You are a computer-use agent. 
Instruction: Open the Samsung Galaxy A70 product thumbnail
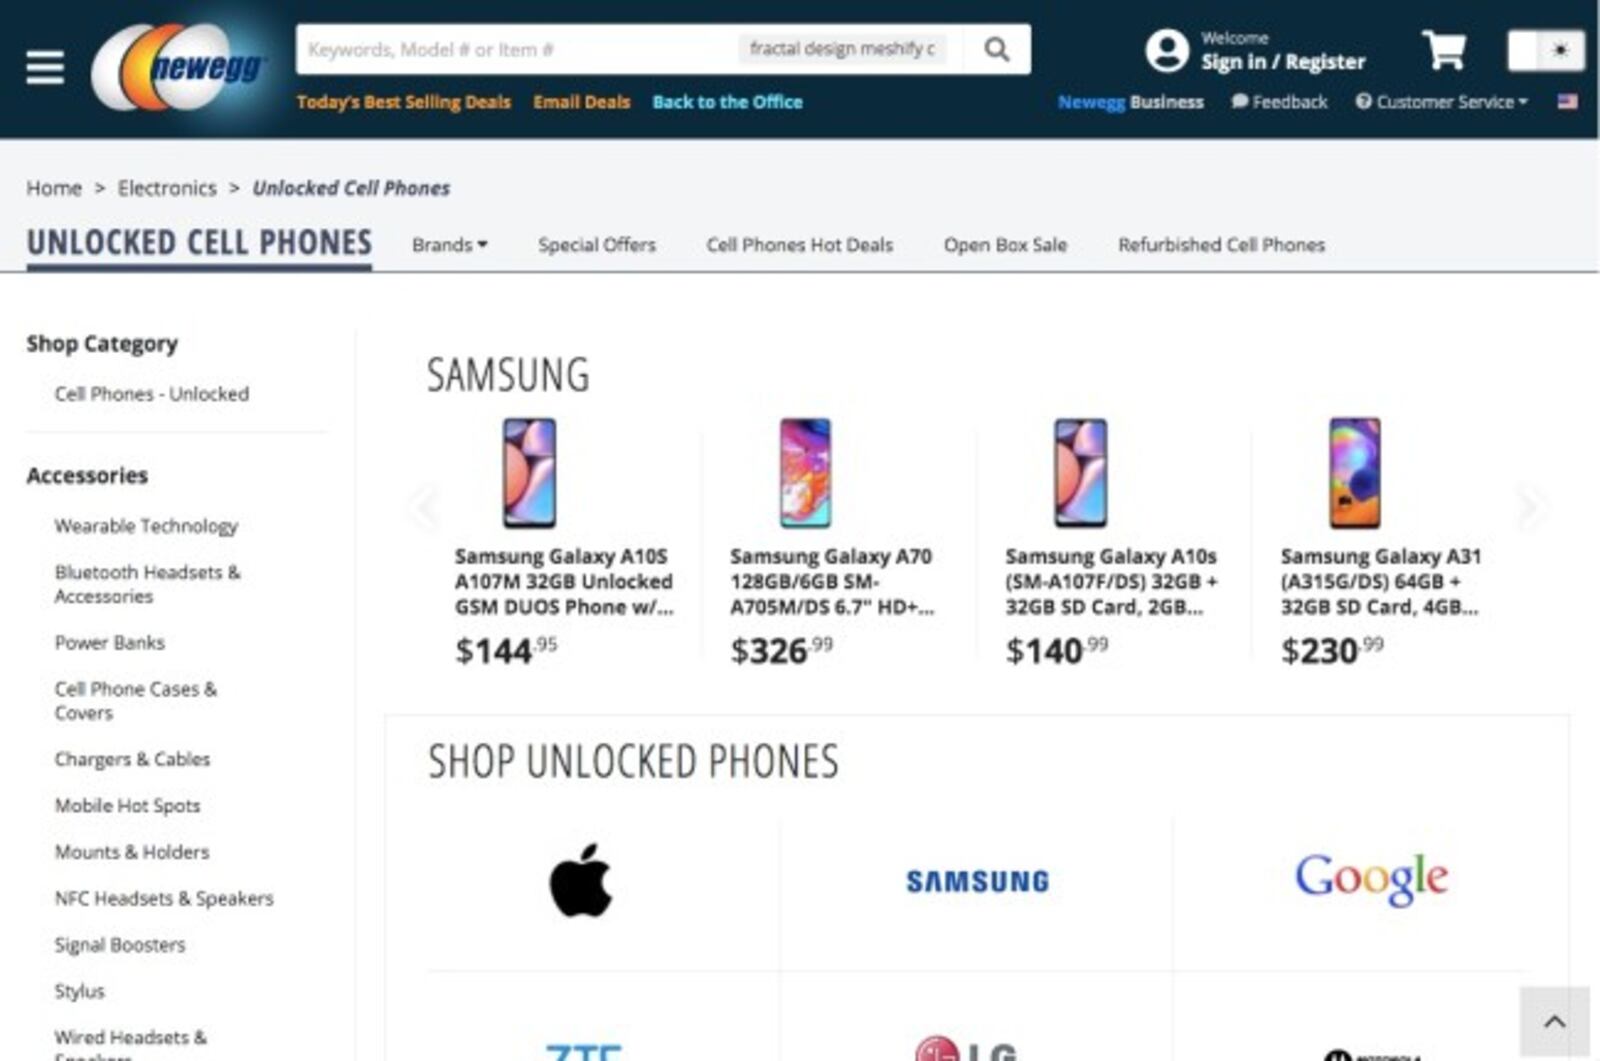pos(805,473)
